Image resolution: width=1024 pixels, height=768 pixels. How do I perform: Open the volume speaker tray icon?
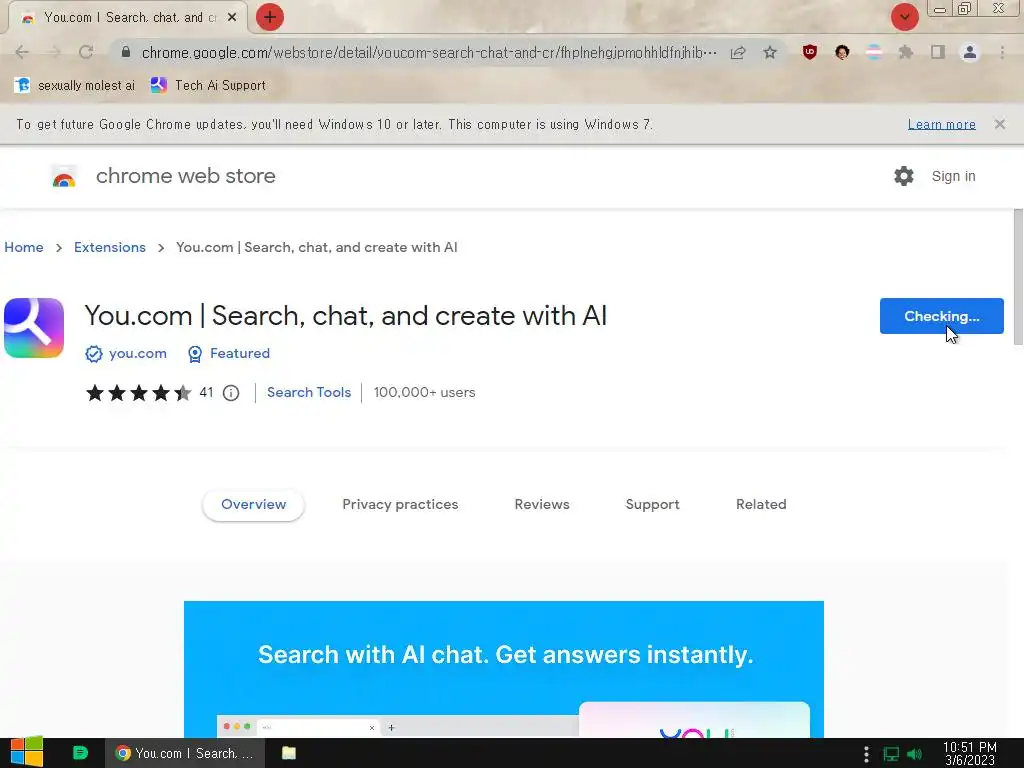pyautogui.click(x=915, y=754)
